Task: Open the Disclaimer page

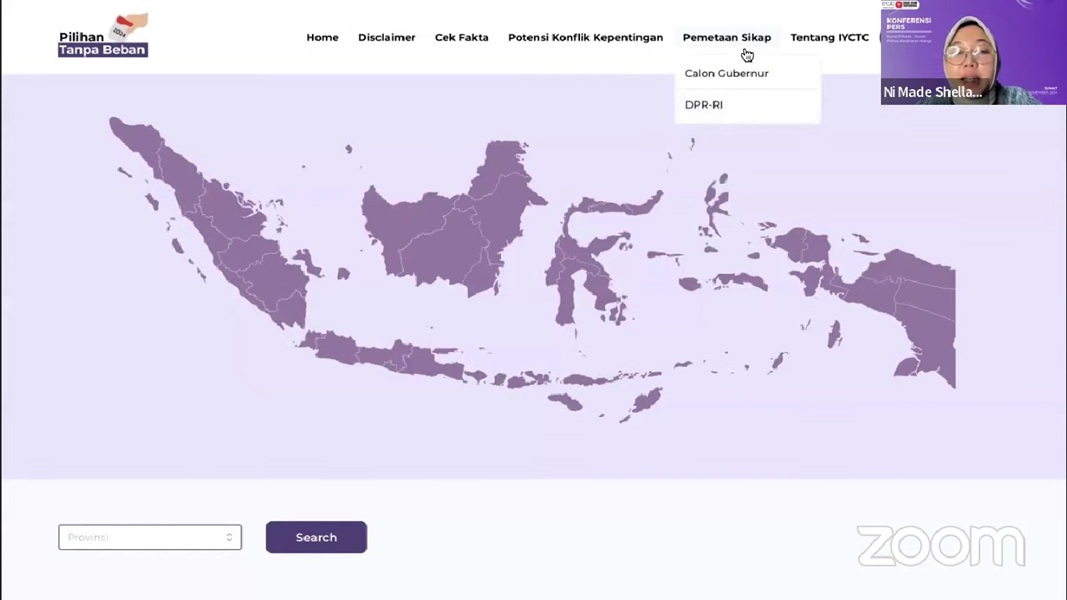Action: click(387, 37)
